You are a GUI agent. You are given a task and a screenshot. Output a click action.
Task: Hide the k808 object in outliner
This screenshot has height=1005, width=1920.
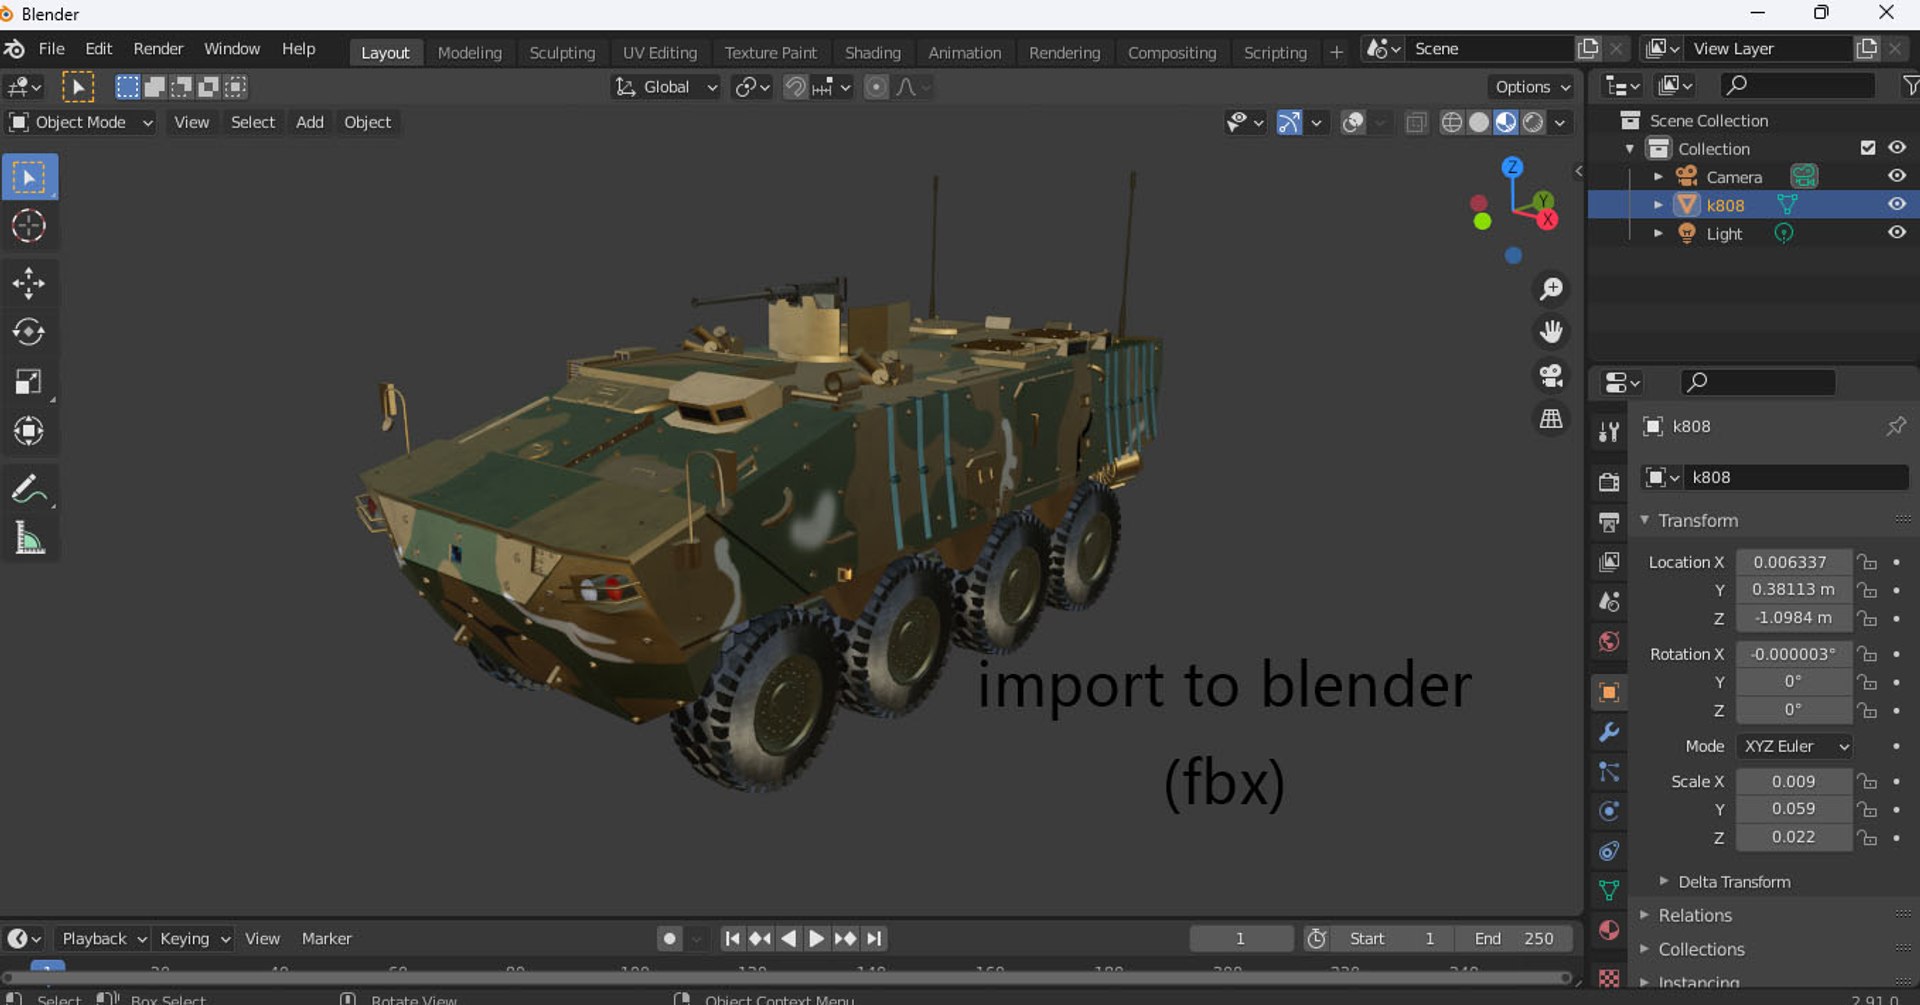1897,204
